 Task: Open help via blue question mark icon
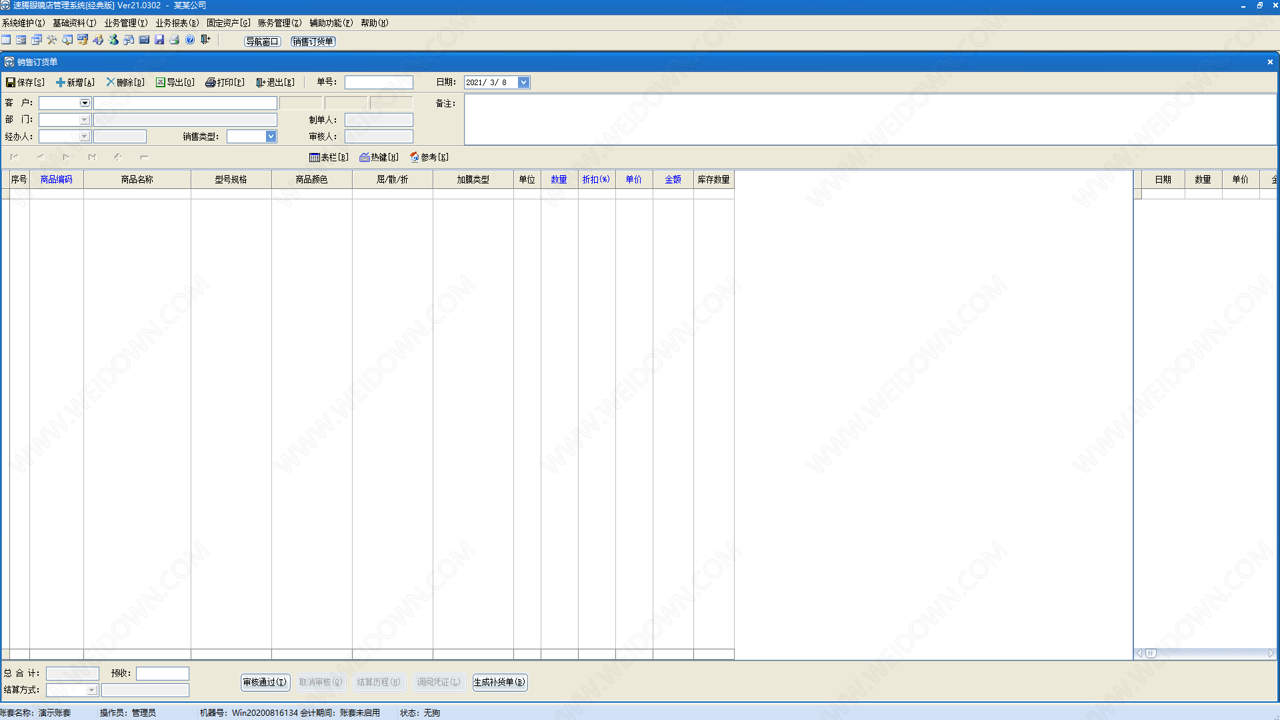tap(190, 40)
